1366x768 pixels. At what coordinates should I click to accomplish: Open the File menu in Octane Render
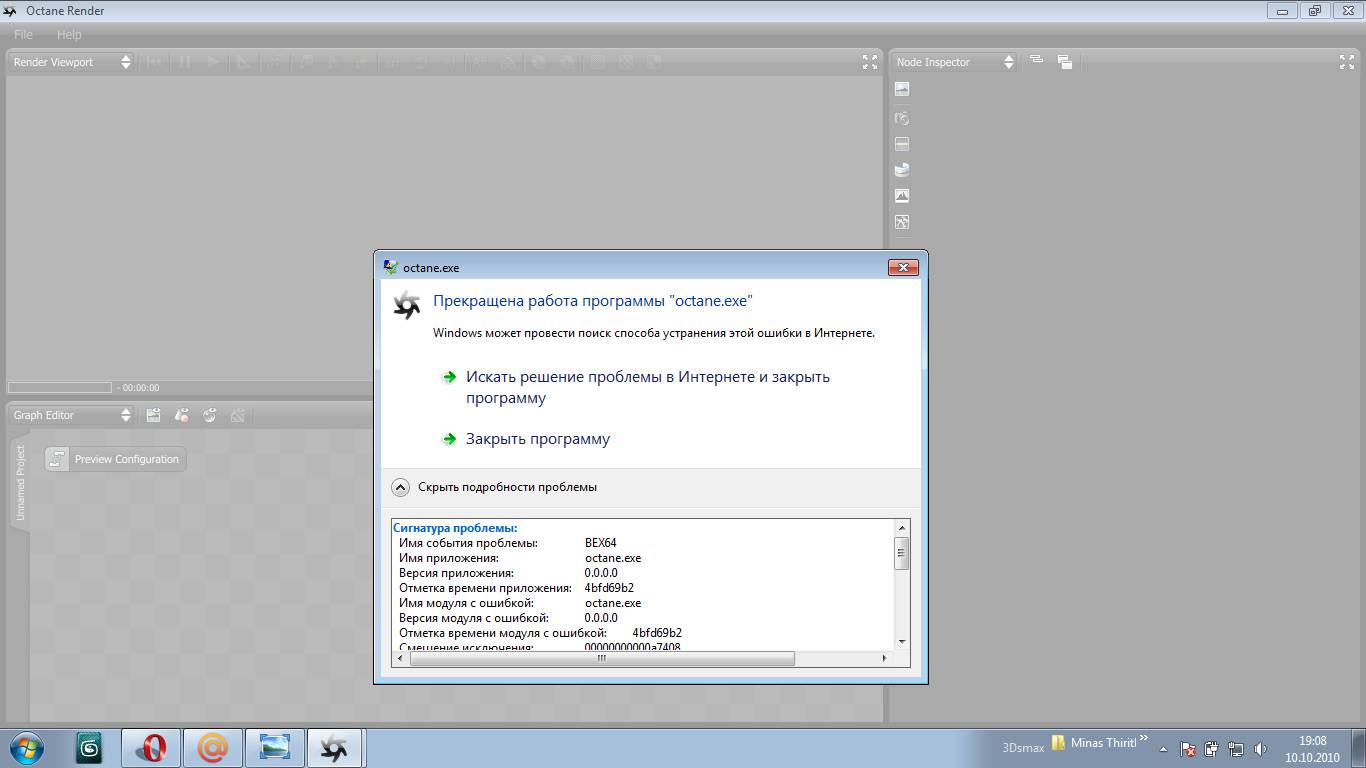[x=23, y=34]
